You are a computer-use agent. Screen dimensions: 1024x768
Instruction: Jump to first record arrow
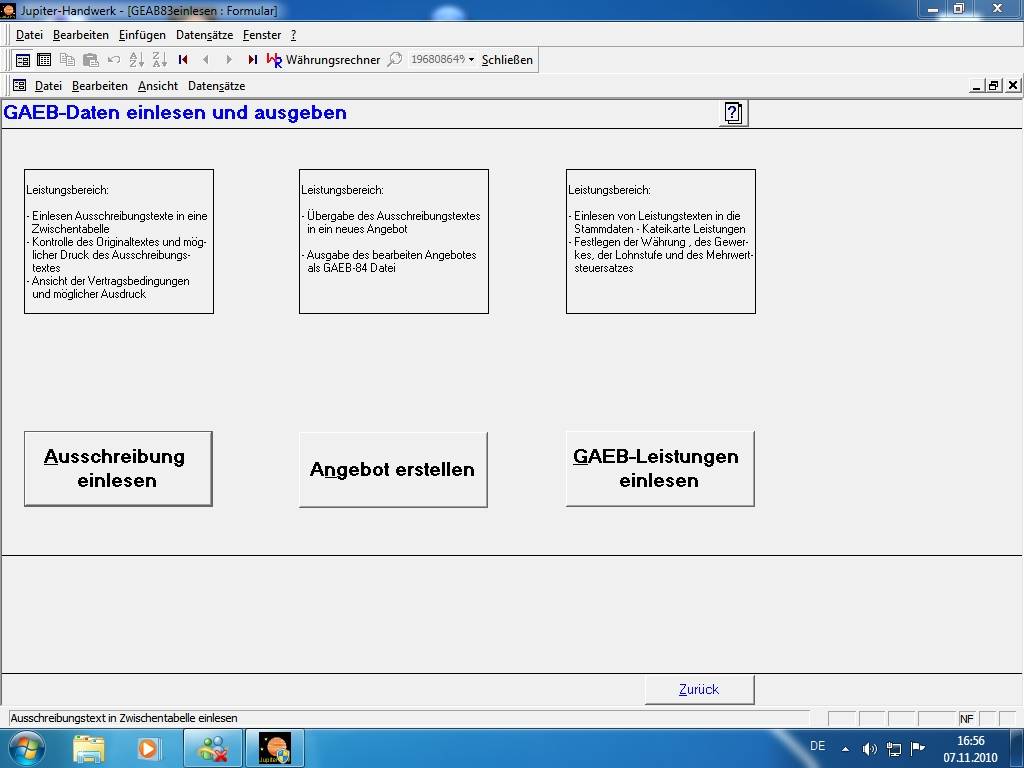pyautogui.click(x=183, y=60)
